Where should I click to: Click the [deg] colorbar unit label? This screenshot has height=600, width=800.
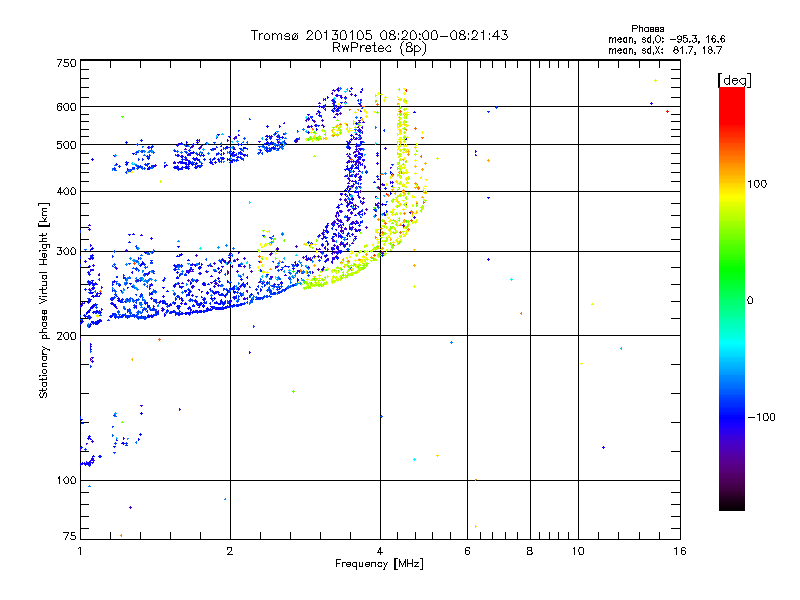pyautogui.click(x=734, y=80)
